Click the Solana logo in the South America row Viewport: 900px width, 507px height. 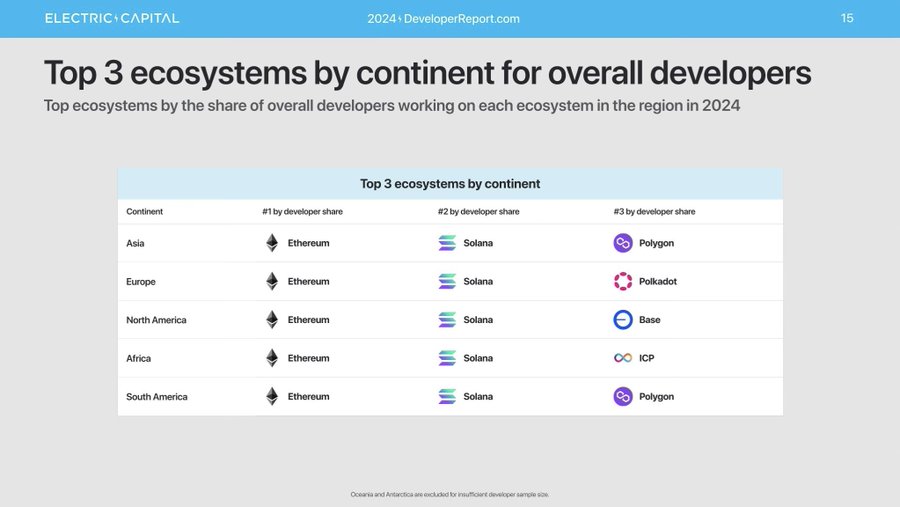(x=447, y=396)
